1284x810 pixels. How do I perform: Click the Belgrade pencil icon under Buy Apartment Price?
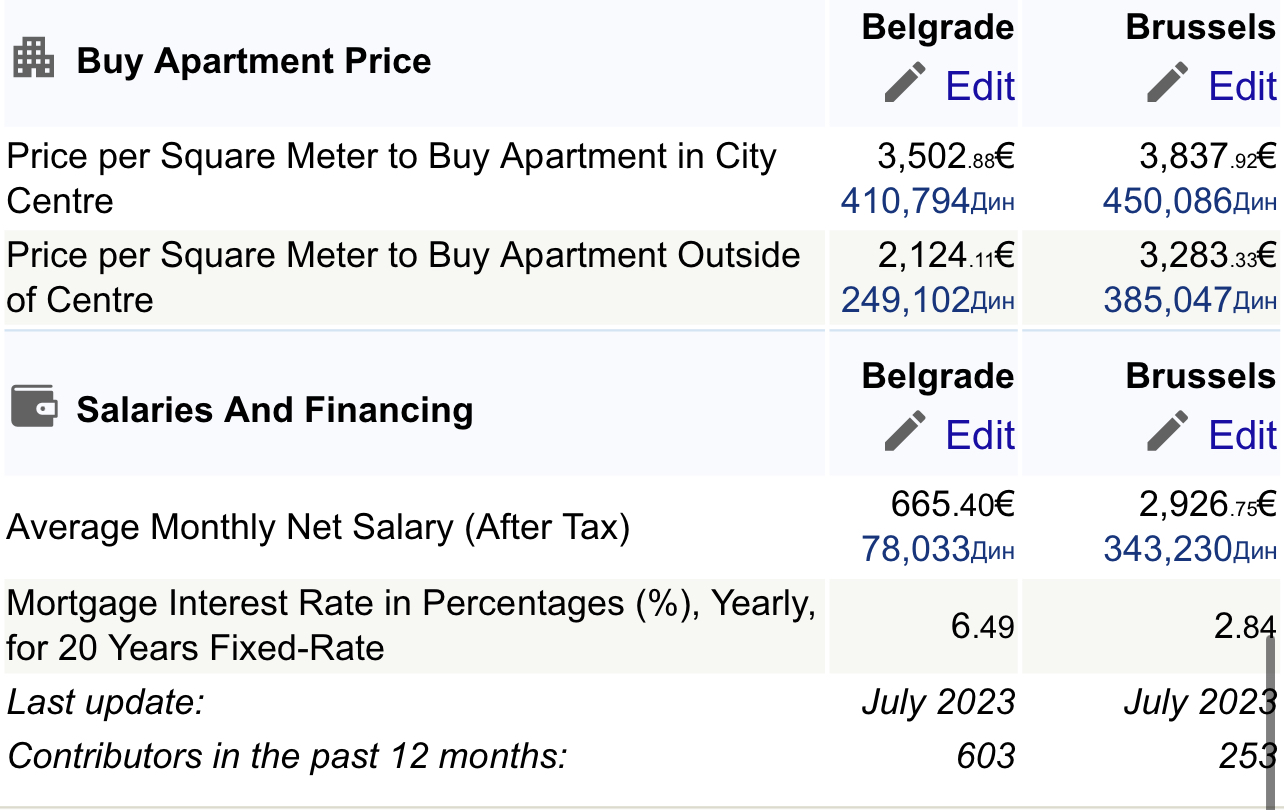(906, 83)
